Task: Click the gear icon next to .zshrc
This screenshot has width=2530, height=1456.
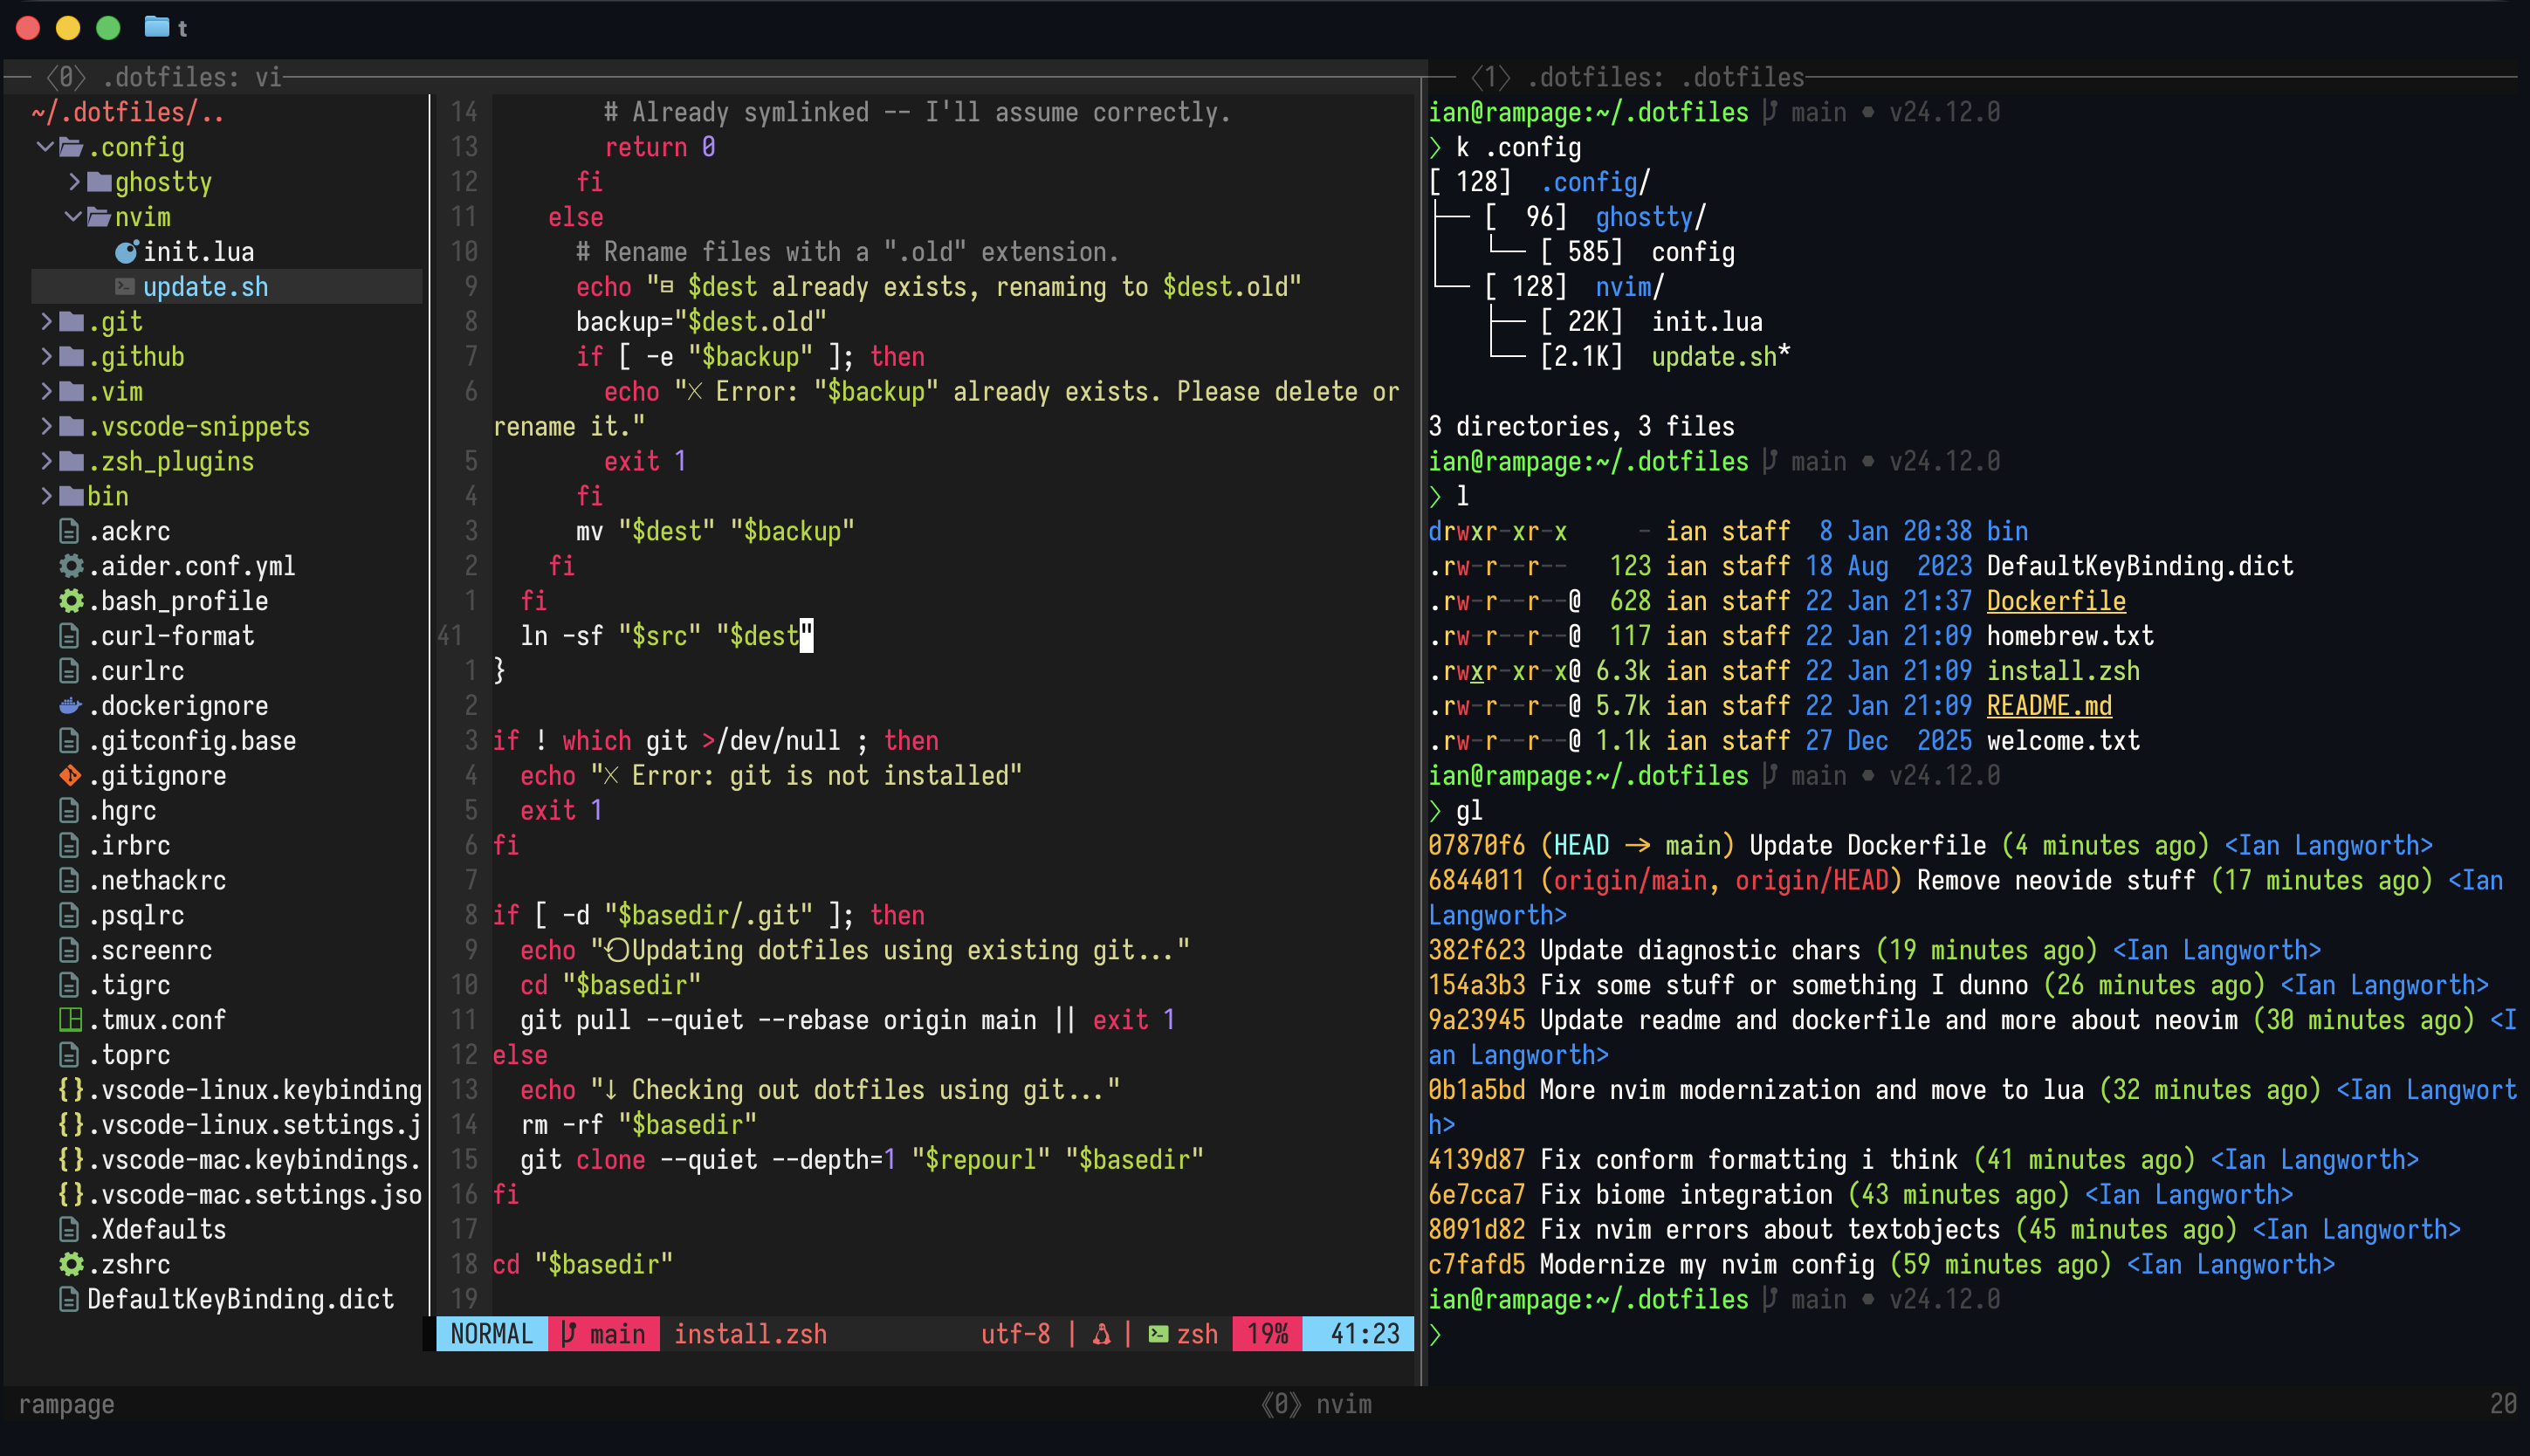Action: (70, 1264)
